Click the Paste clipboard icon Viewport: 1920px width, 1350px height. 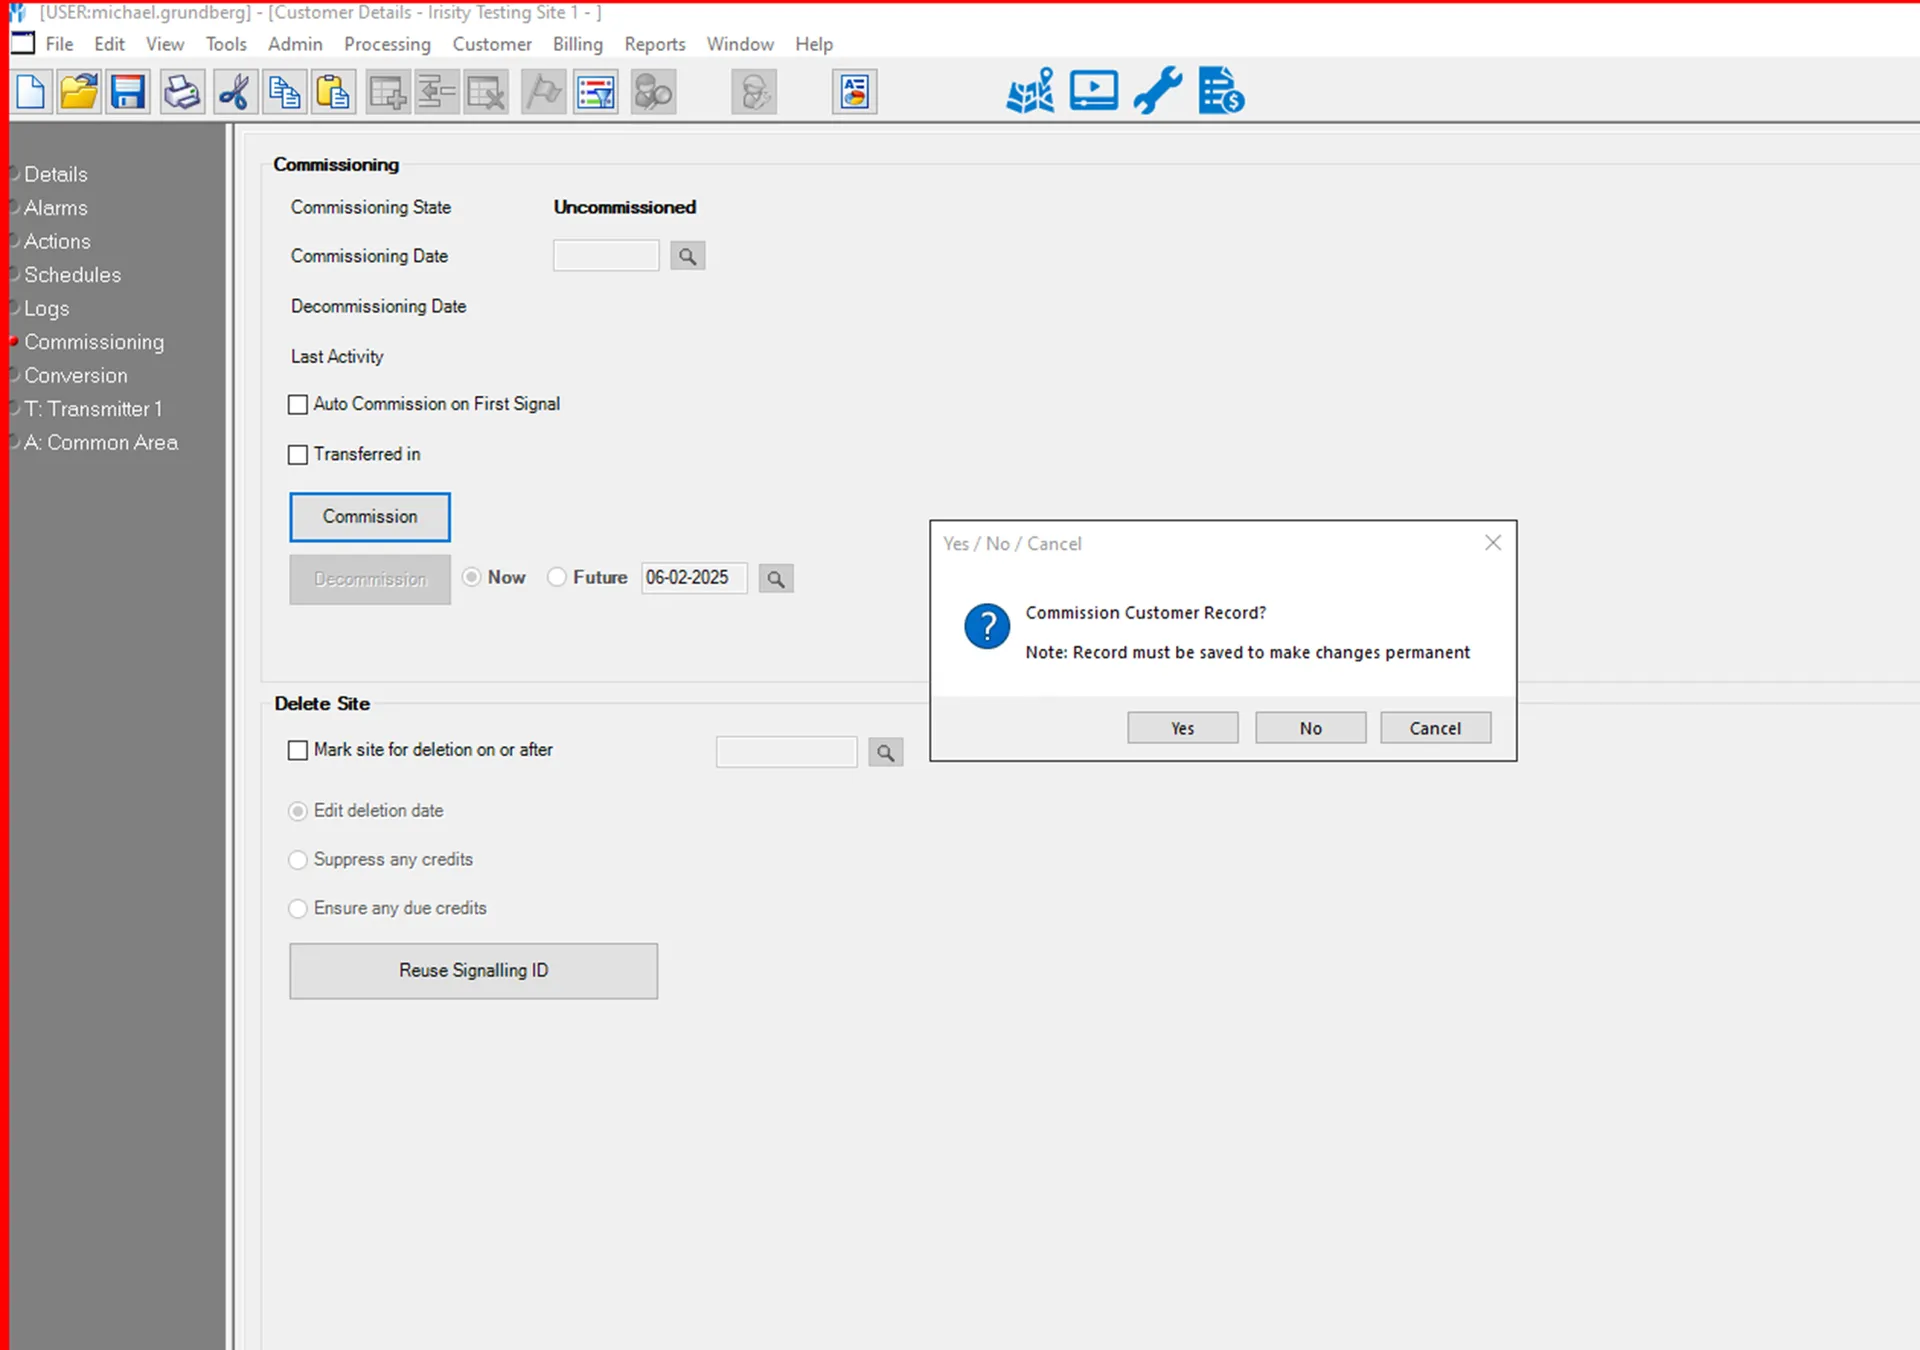pyautogui.click(x=333, y=92)
